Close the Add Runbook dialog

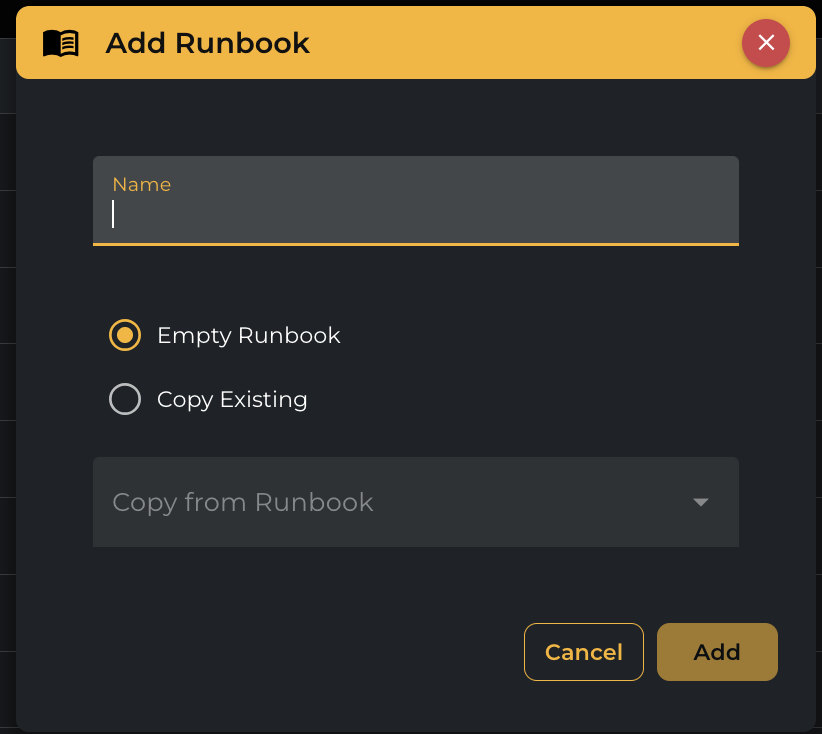(765, 42)
